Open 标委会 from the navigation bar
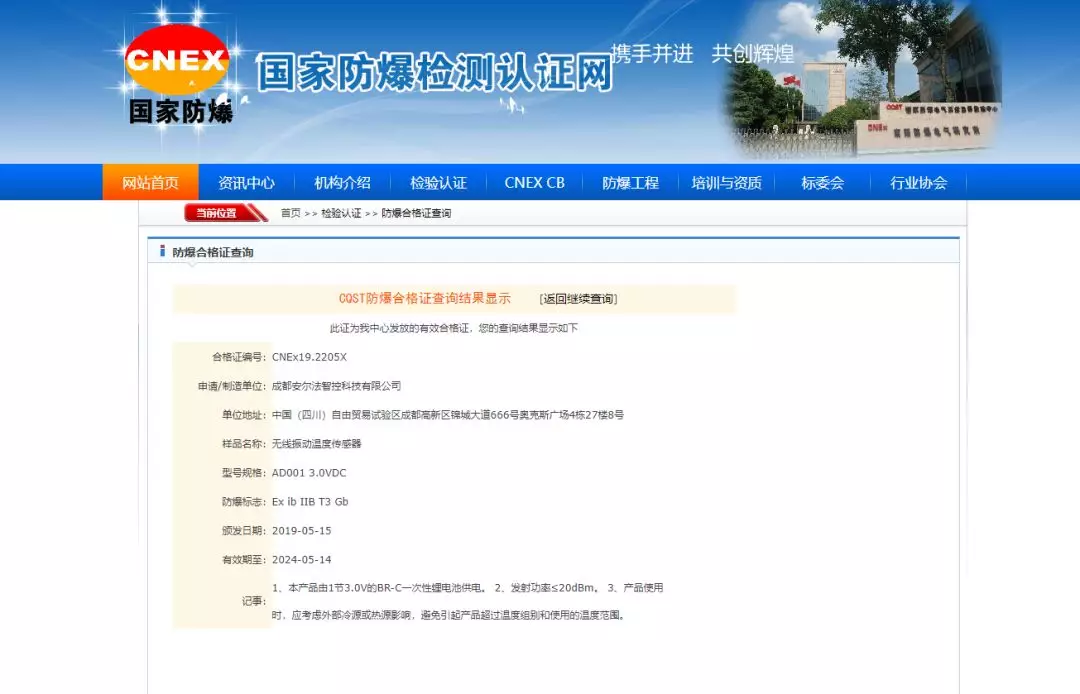The height and width of the screenshot is (694, 1080). (822, 183)
